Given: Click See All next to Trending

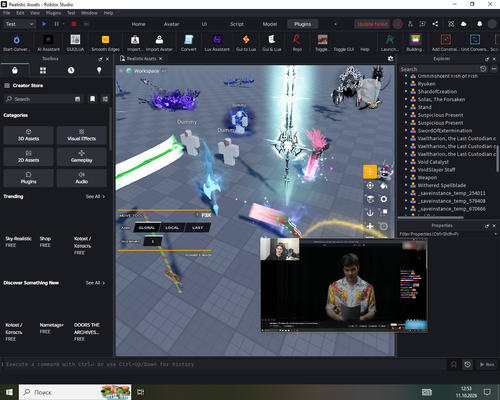Looking at the screenshot, I should coord(95,197).
